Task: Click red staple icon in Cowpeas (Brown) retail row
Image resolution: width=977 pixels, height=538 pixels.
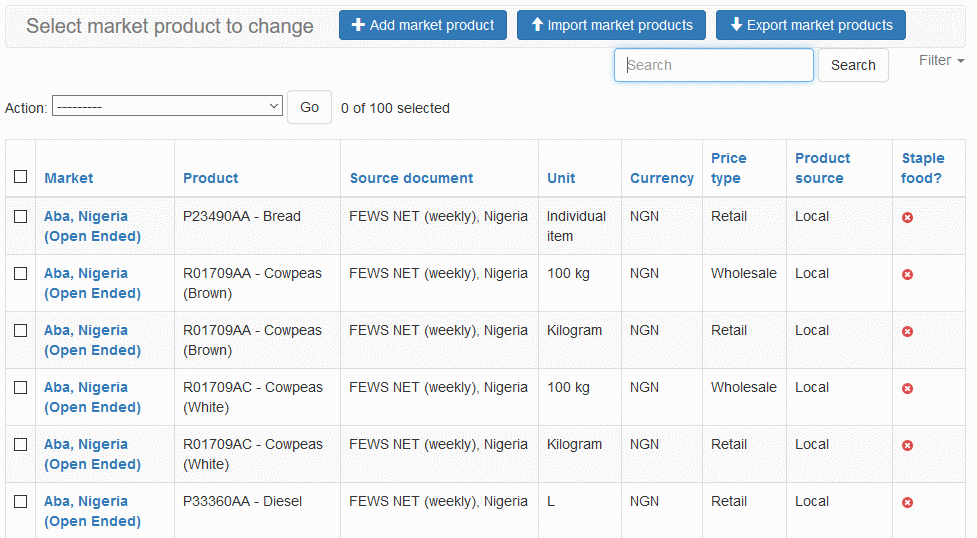Action: [x=907, y=331]
